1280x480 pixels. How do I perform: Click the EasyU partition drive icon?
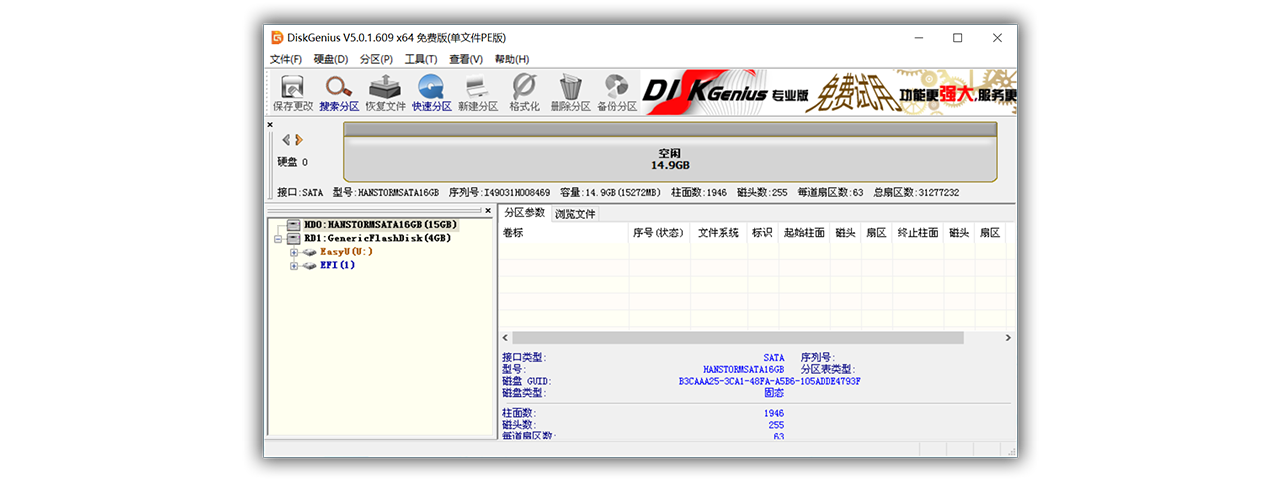click(309, 252)
